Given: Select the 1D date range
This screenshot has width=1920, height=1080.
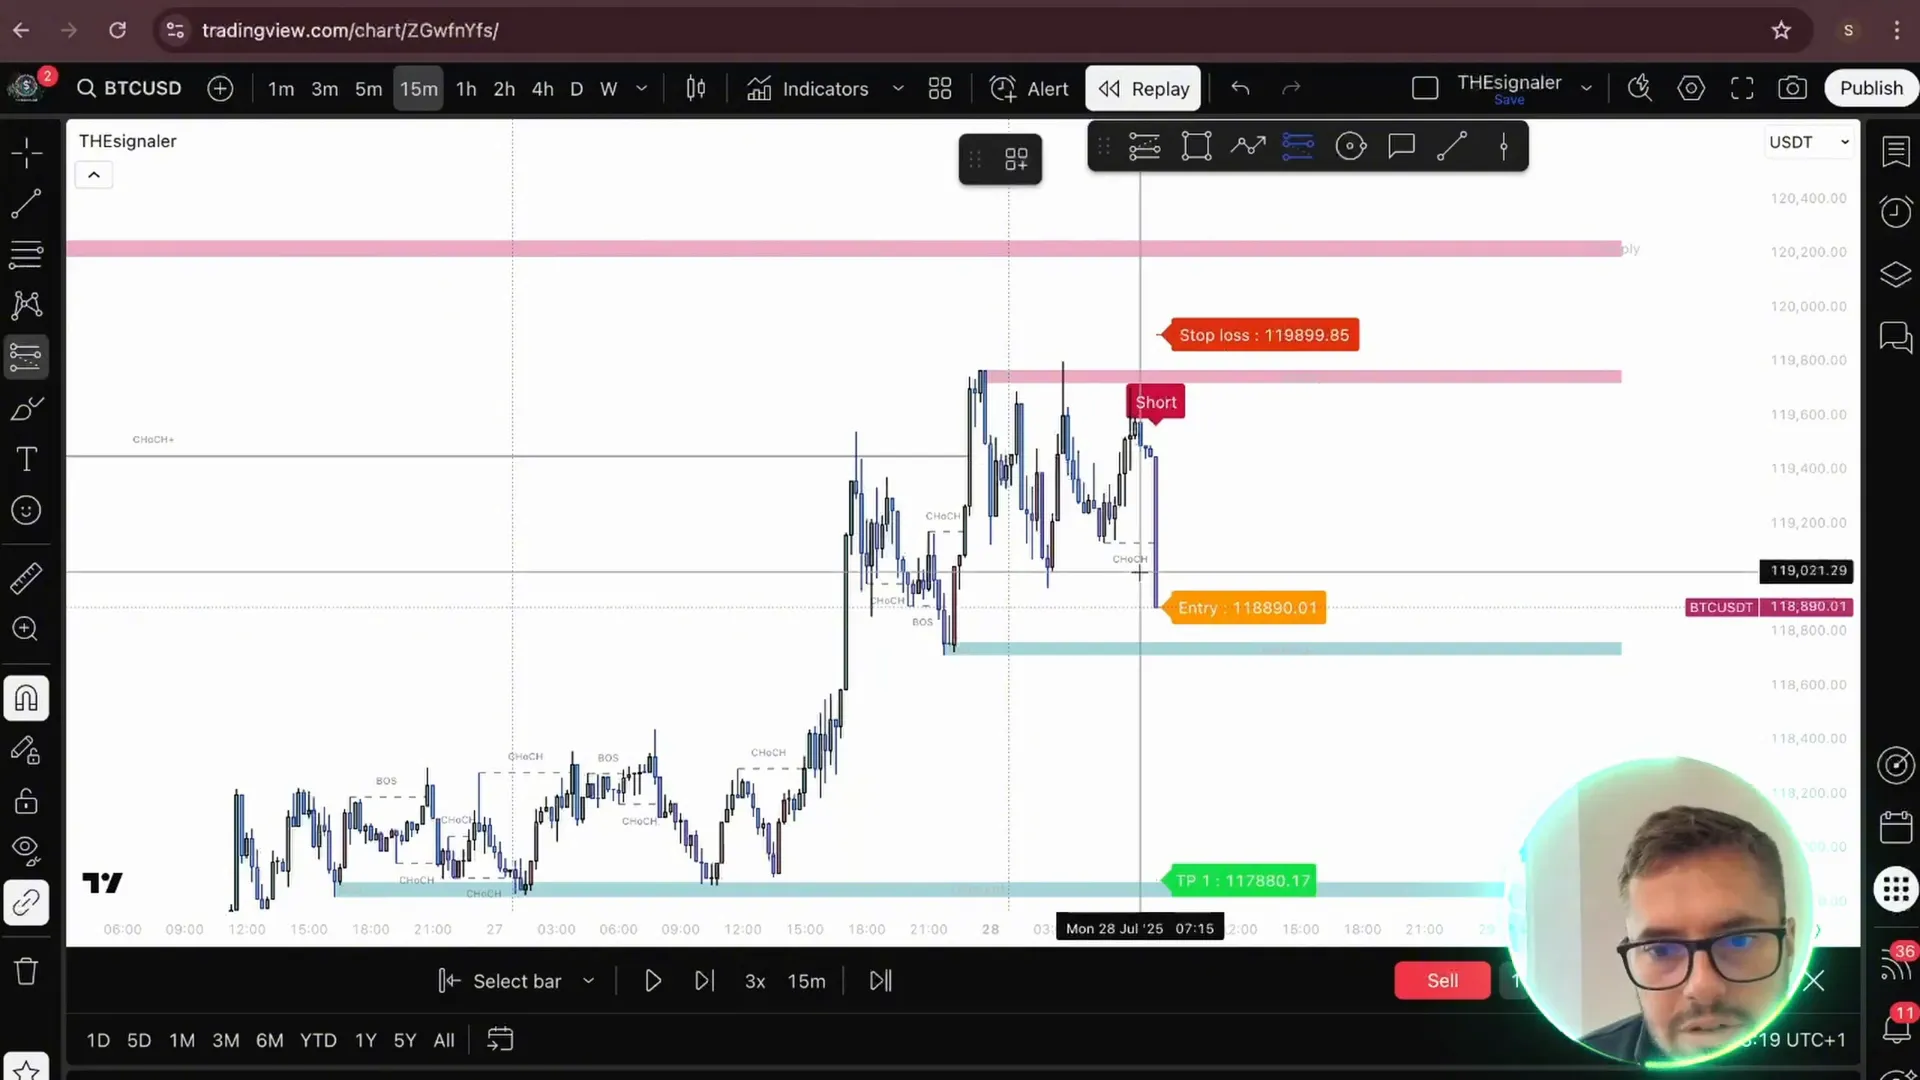Looking at the screenshot, I should coord(98,1040).
